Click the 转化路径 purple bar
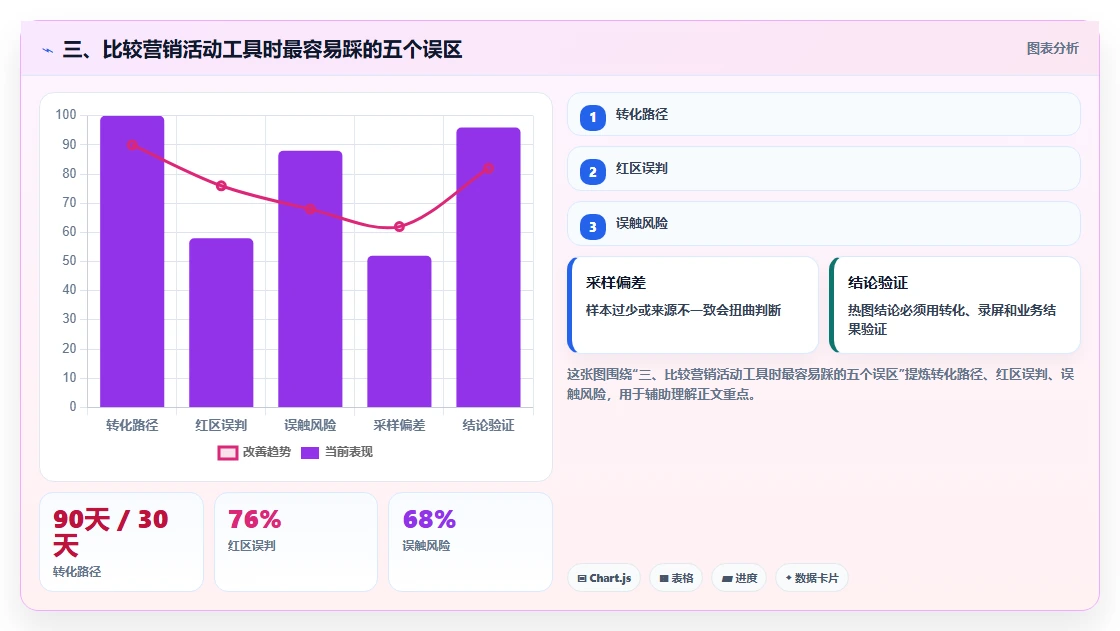 132,262
